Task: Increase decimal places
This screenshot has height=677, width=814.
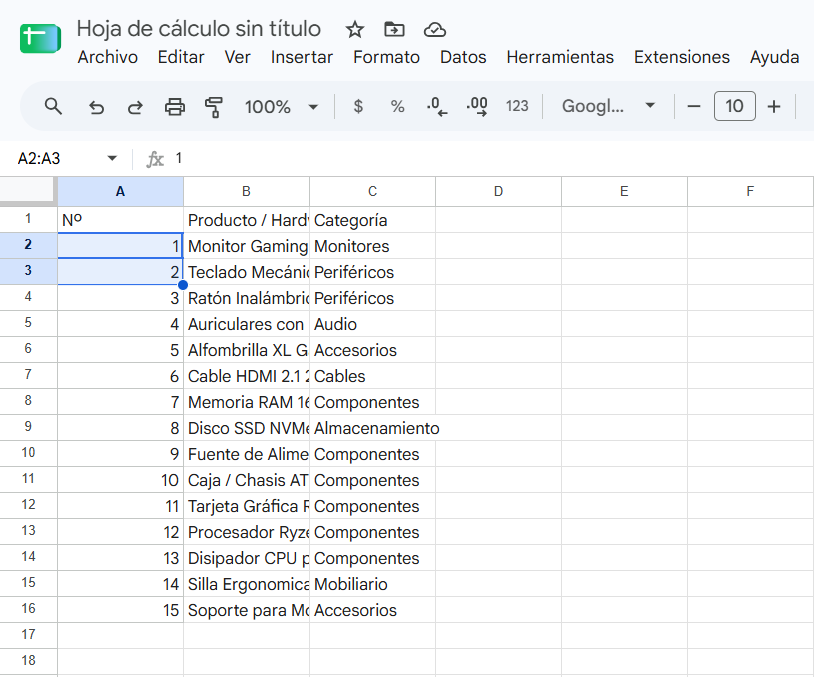Action: [x=477, y=106]
